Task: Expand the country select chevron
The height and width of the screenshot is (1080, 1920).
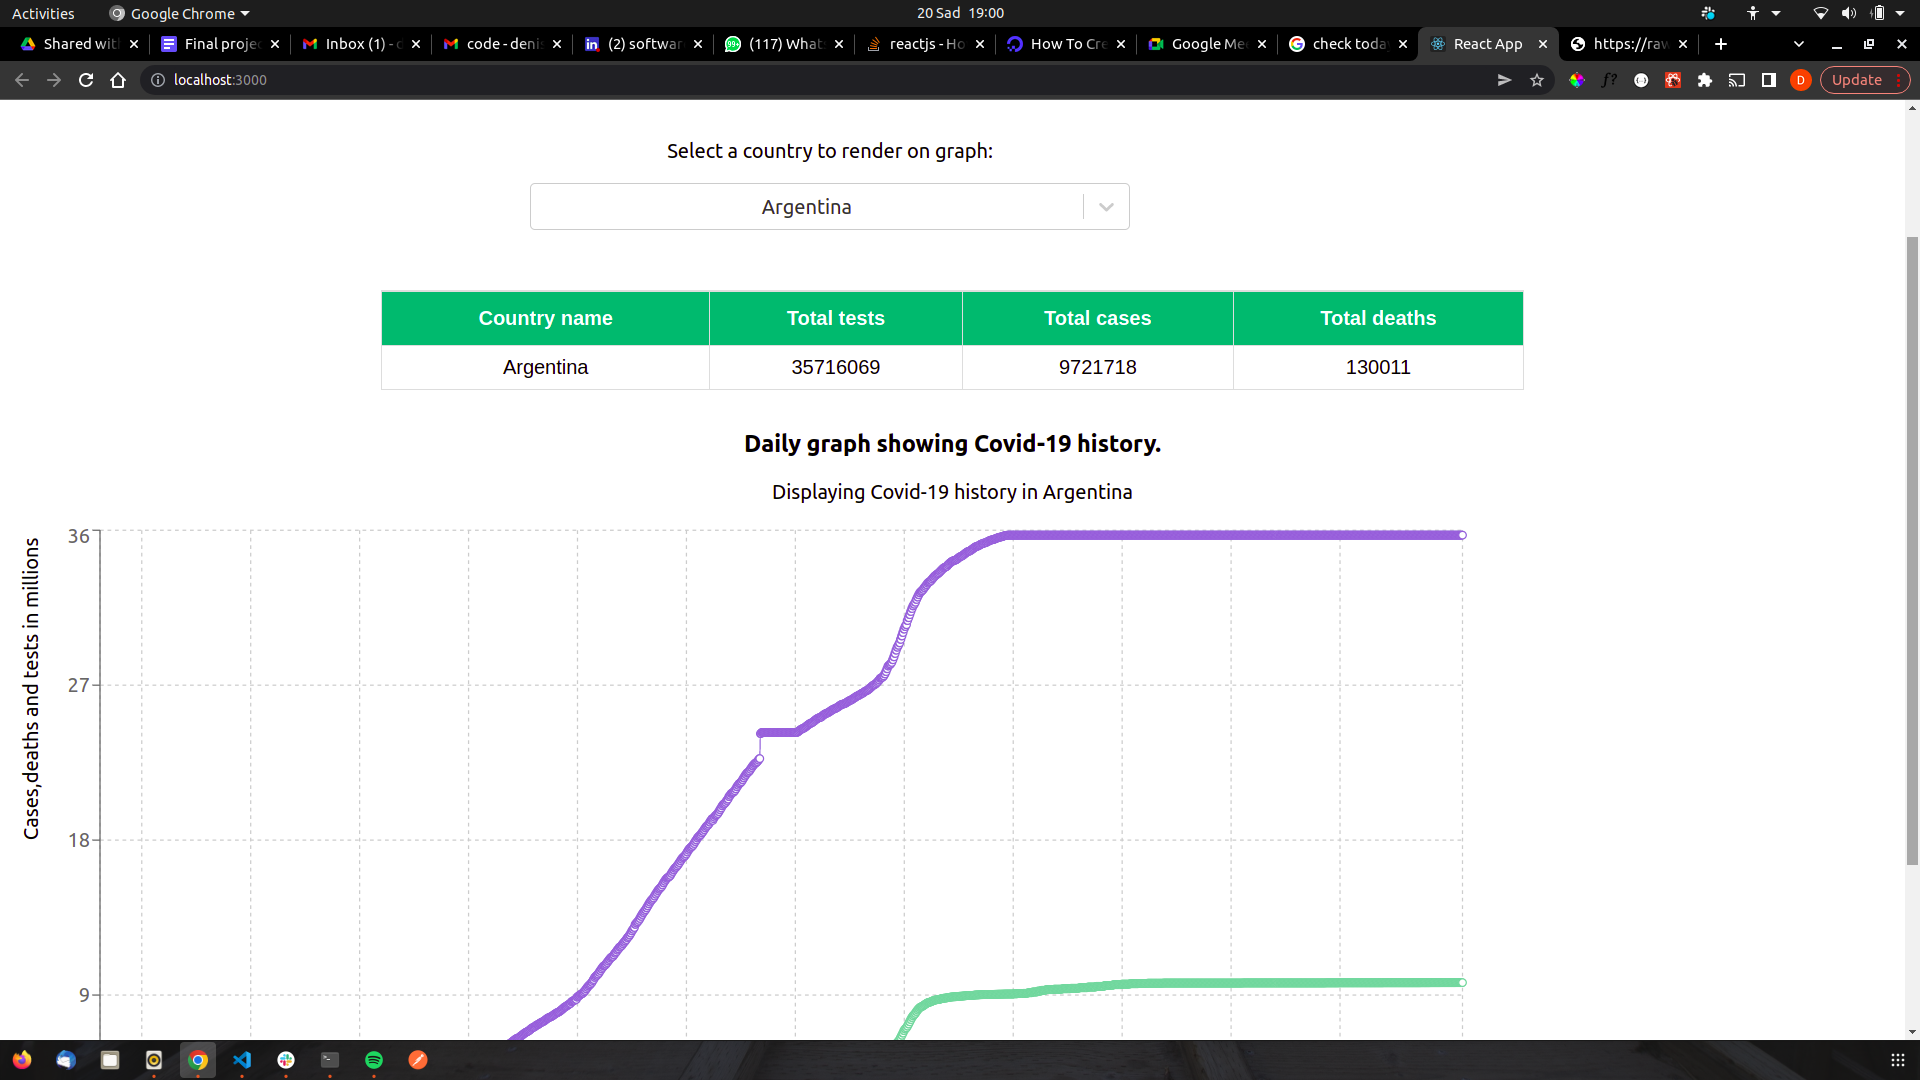Action: (x=1106, y=207)
